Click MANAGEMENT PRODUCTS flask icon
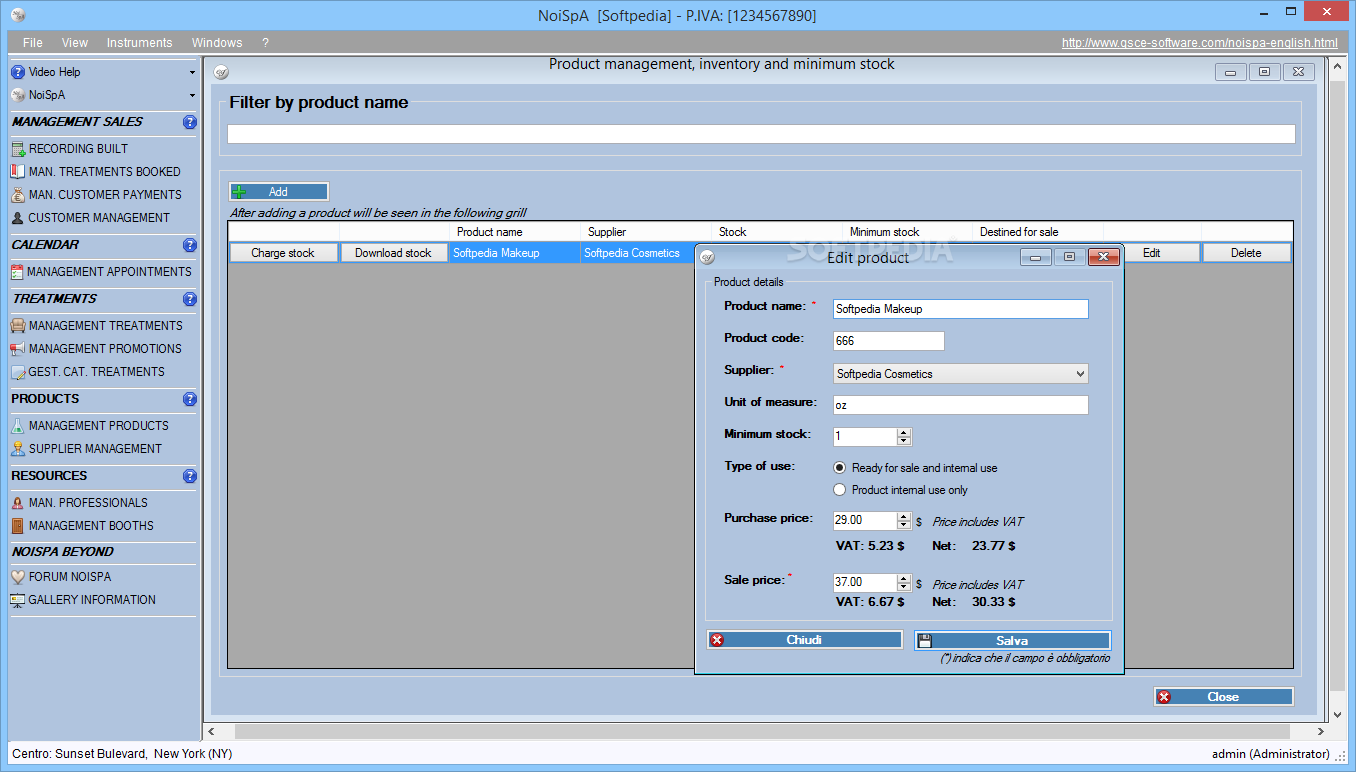This screenshot has height=772, width=1356. (x=18, y=426)
